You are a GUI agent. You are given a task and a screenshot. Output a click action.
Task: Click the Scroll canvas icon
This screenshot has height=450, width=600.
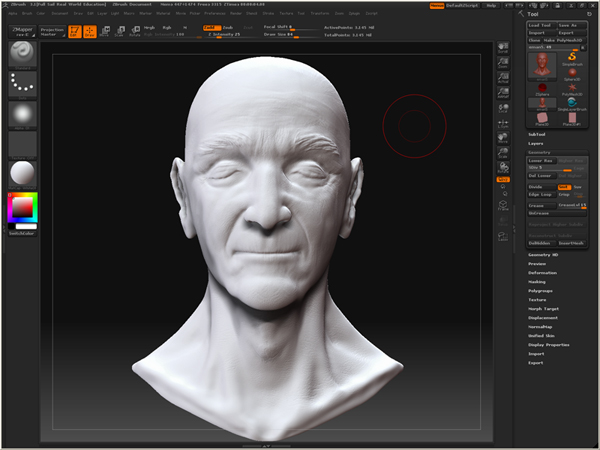pos(503,48)
